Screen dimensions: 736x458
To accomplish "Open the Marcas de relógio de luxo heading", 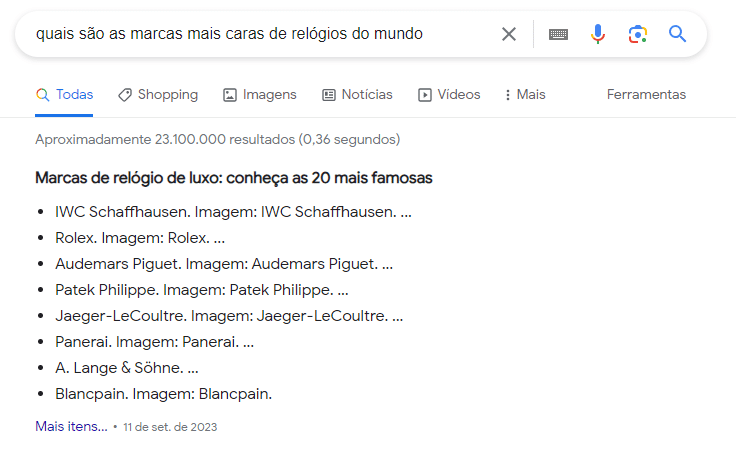I will coord(234,178).
